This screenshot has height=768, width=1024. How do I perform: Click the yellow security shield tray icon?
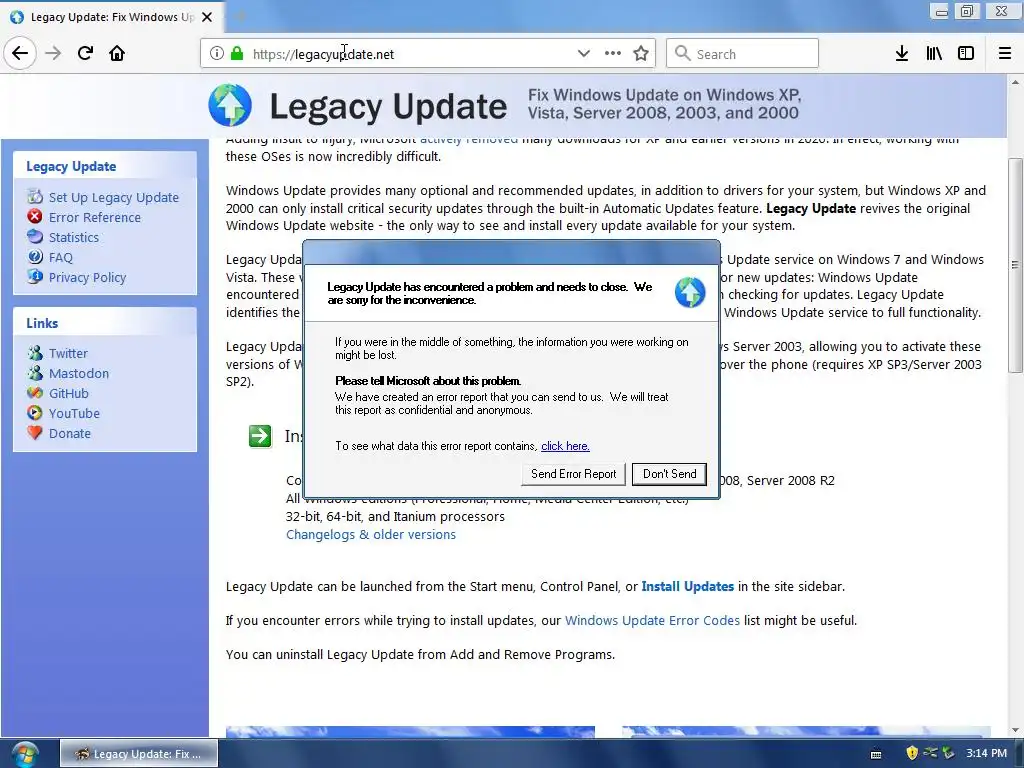[912, 753]
